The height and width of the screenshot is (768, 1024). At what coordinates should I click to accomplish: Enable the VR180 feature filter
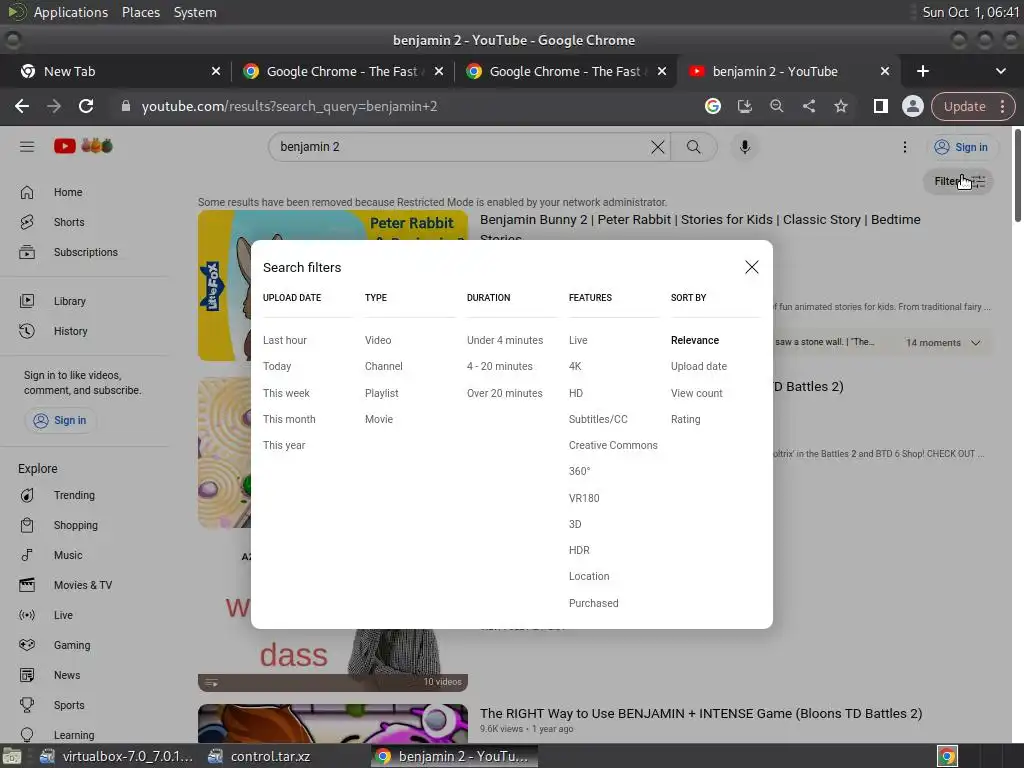pos(584,498)
